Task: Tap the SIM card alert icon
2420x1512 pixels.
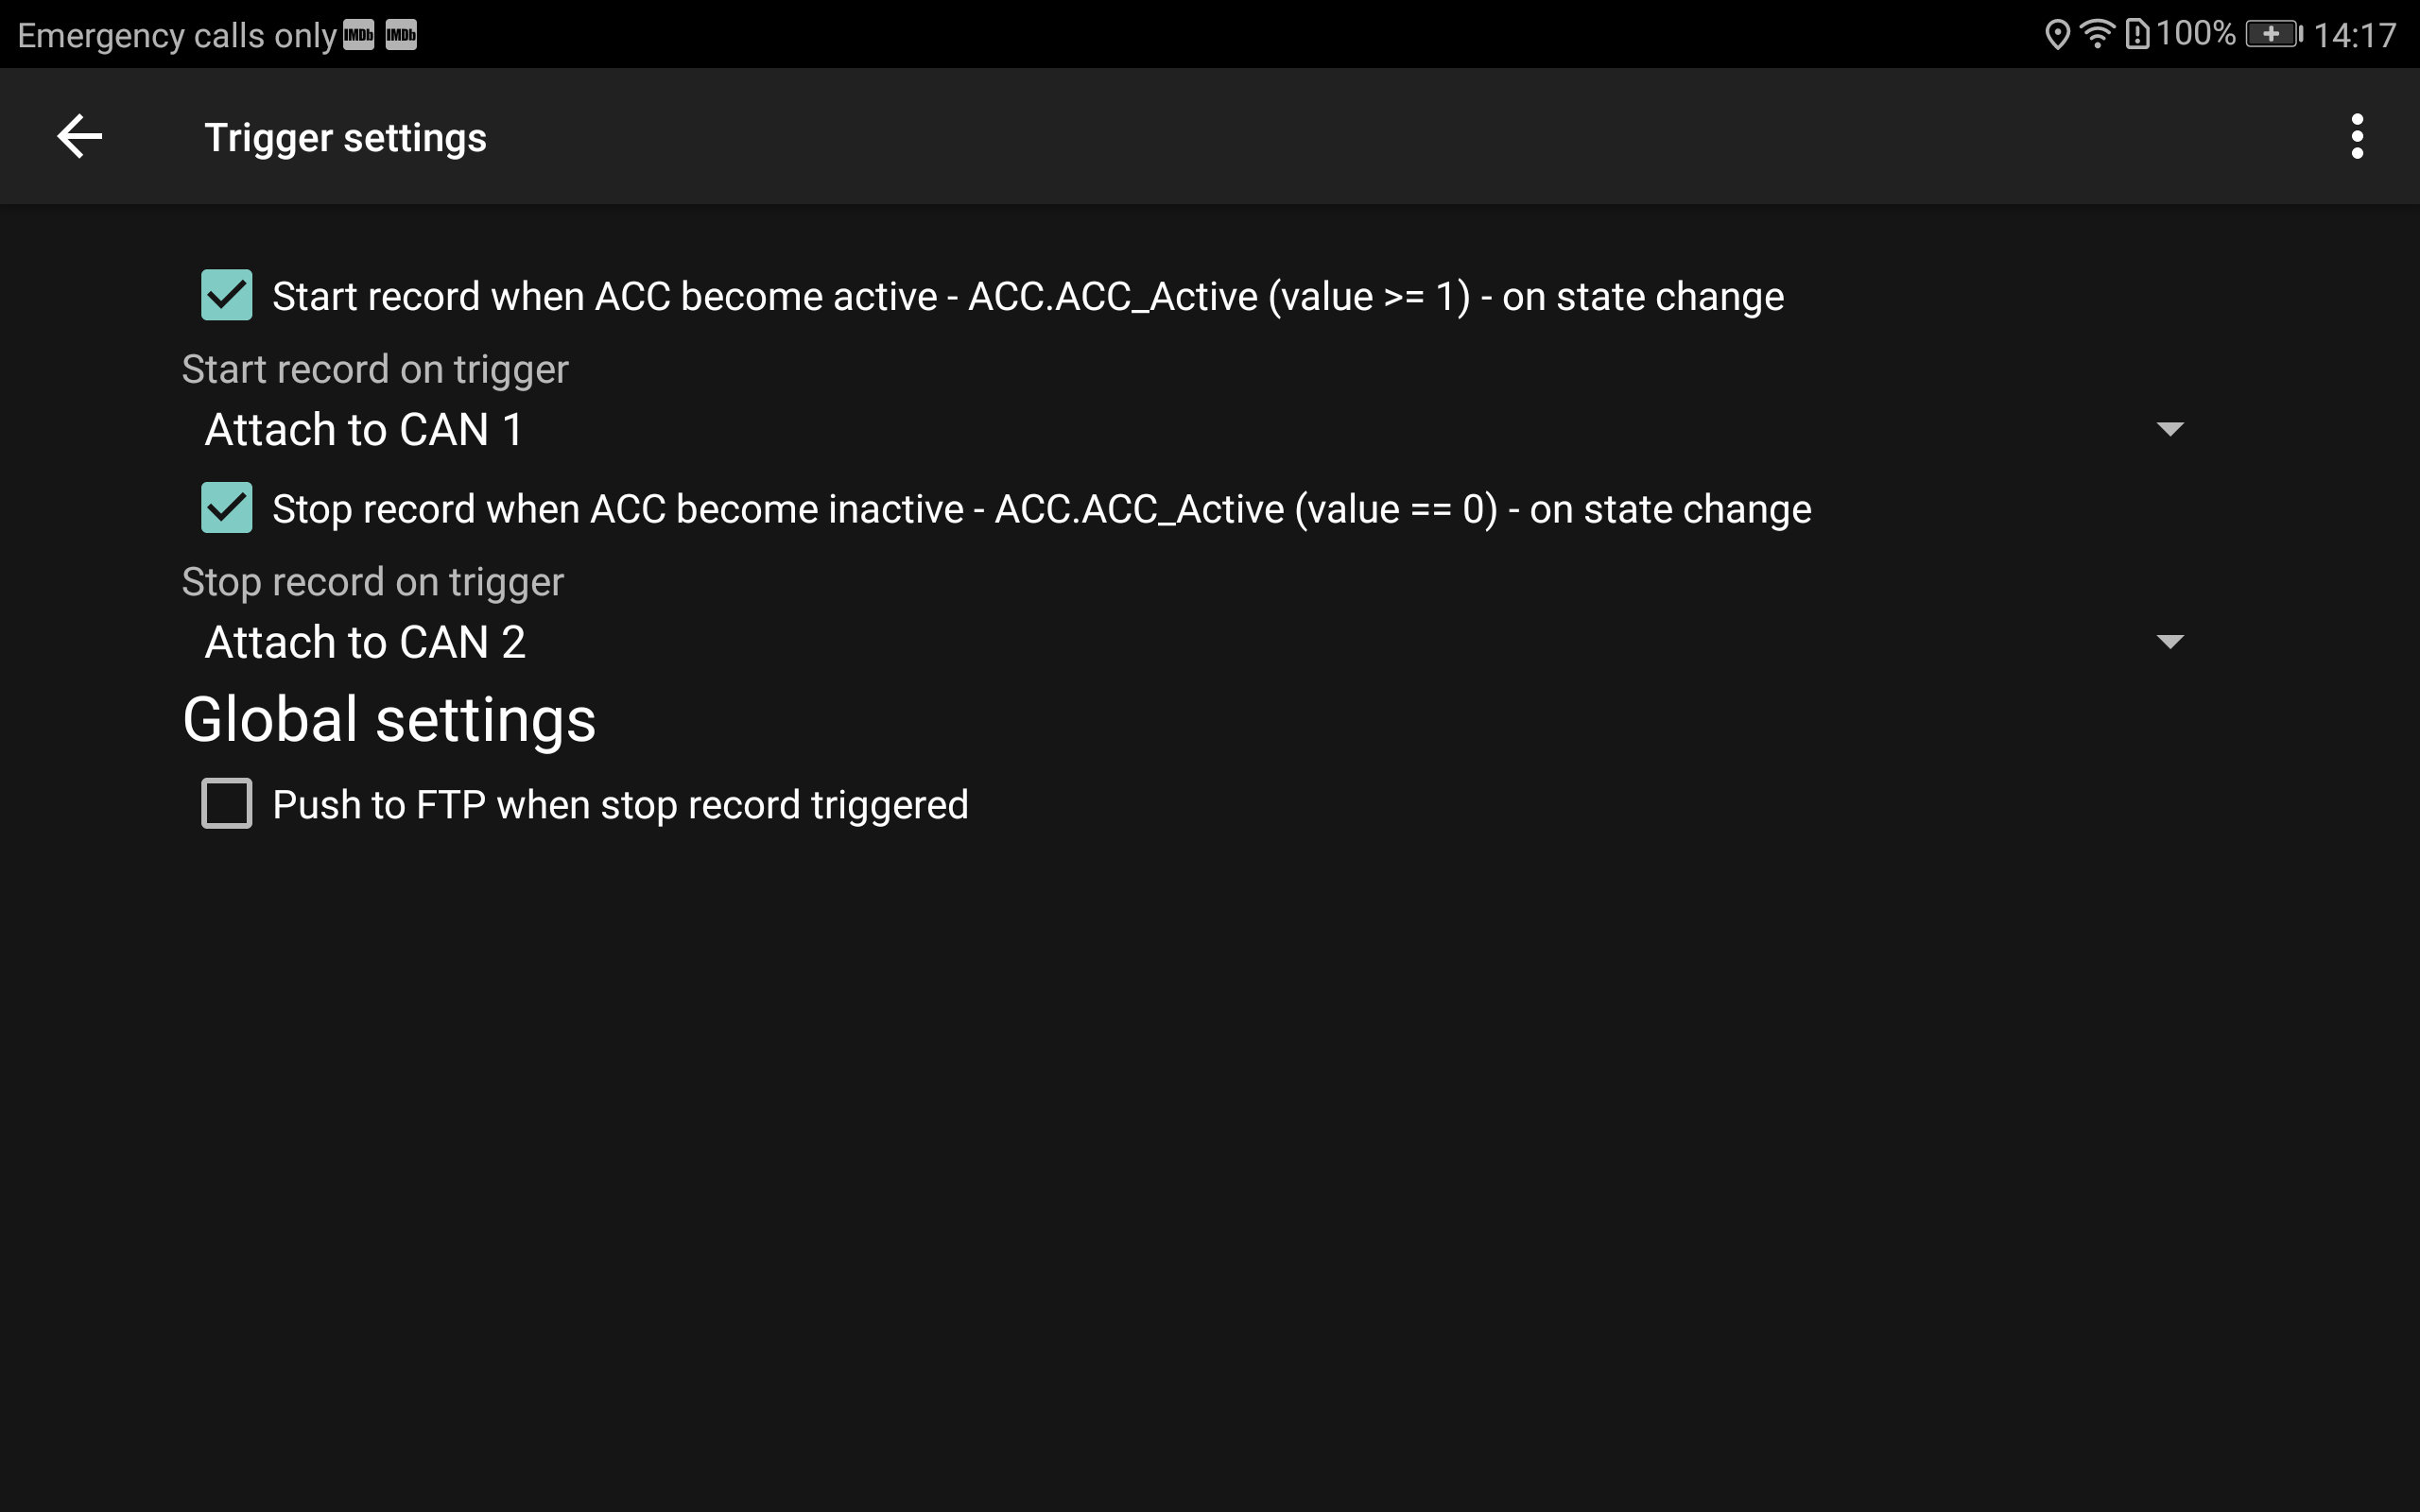Action: click(x=2137, y=35)
